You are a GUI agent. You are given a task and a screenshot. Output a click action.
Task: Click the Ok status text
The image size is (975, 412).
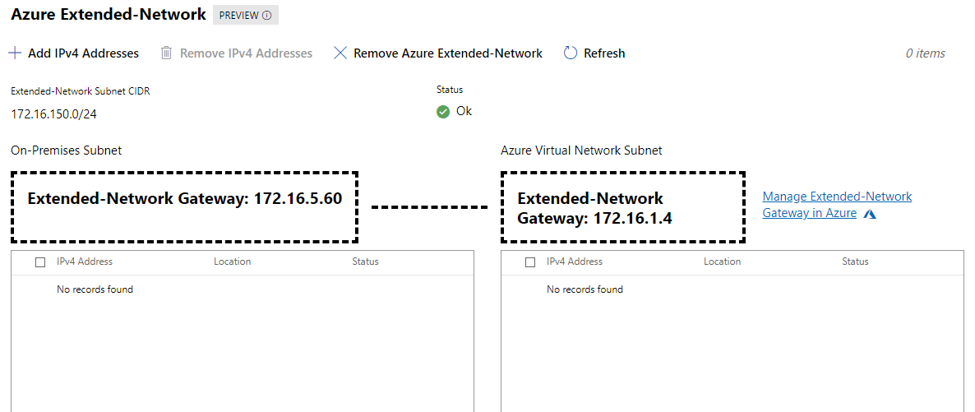[464, 111]
